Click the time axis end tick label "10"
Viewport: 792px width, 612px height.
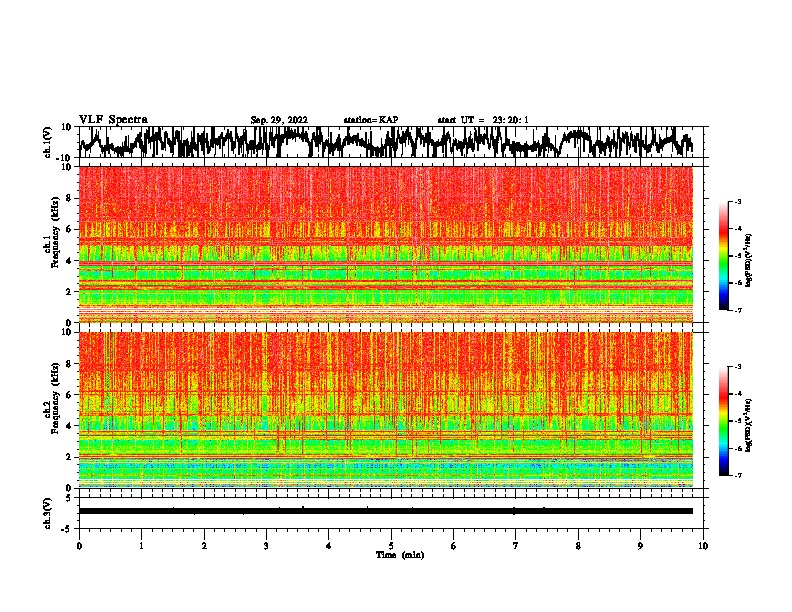[x=703, y=546]
